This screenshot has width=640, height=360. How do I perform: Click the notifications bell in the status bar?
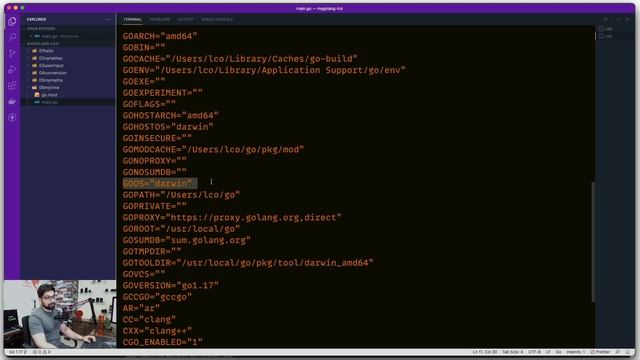(628, 352)
